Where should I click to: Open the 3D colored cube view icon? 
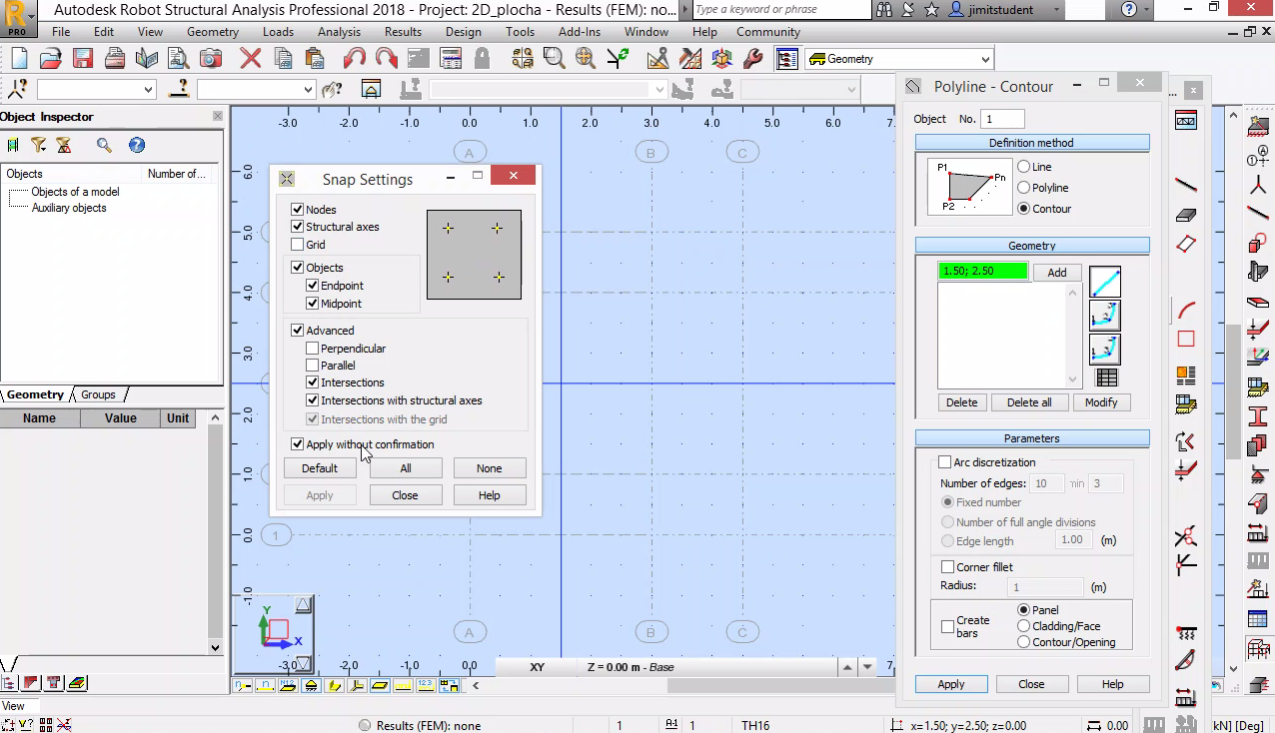(722, 58)
